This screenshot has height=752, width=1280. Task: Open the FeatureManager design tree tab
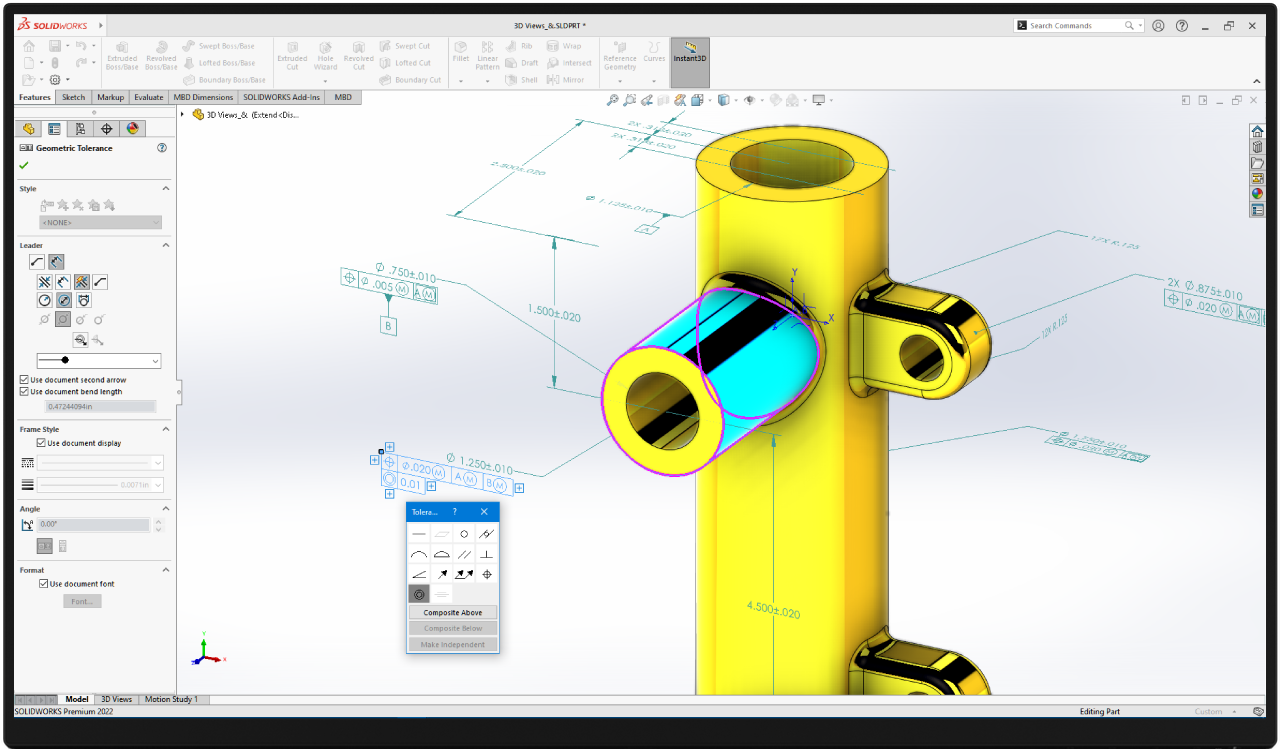28,129
